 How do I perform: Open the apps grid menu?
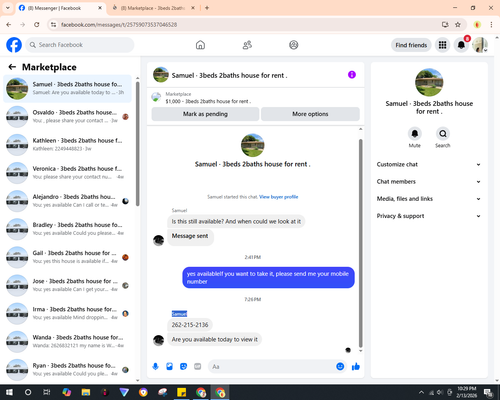point(442,45)
